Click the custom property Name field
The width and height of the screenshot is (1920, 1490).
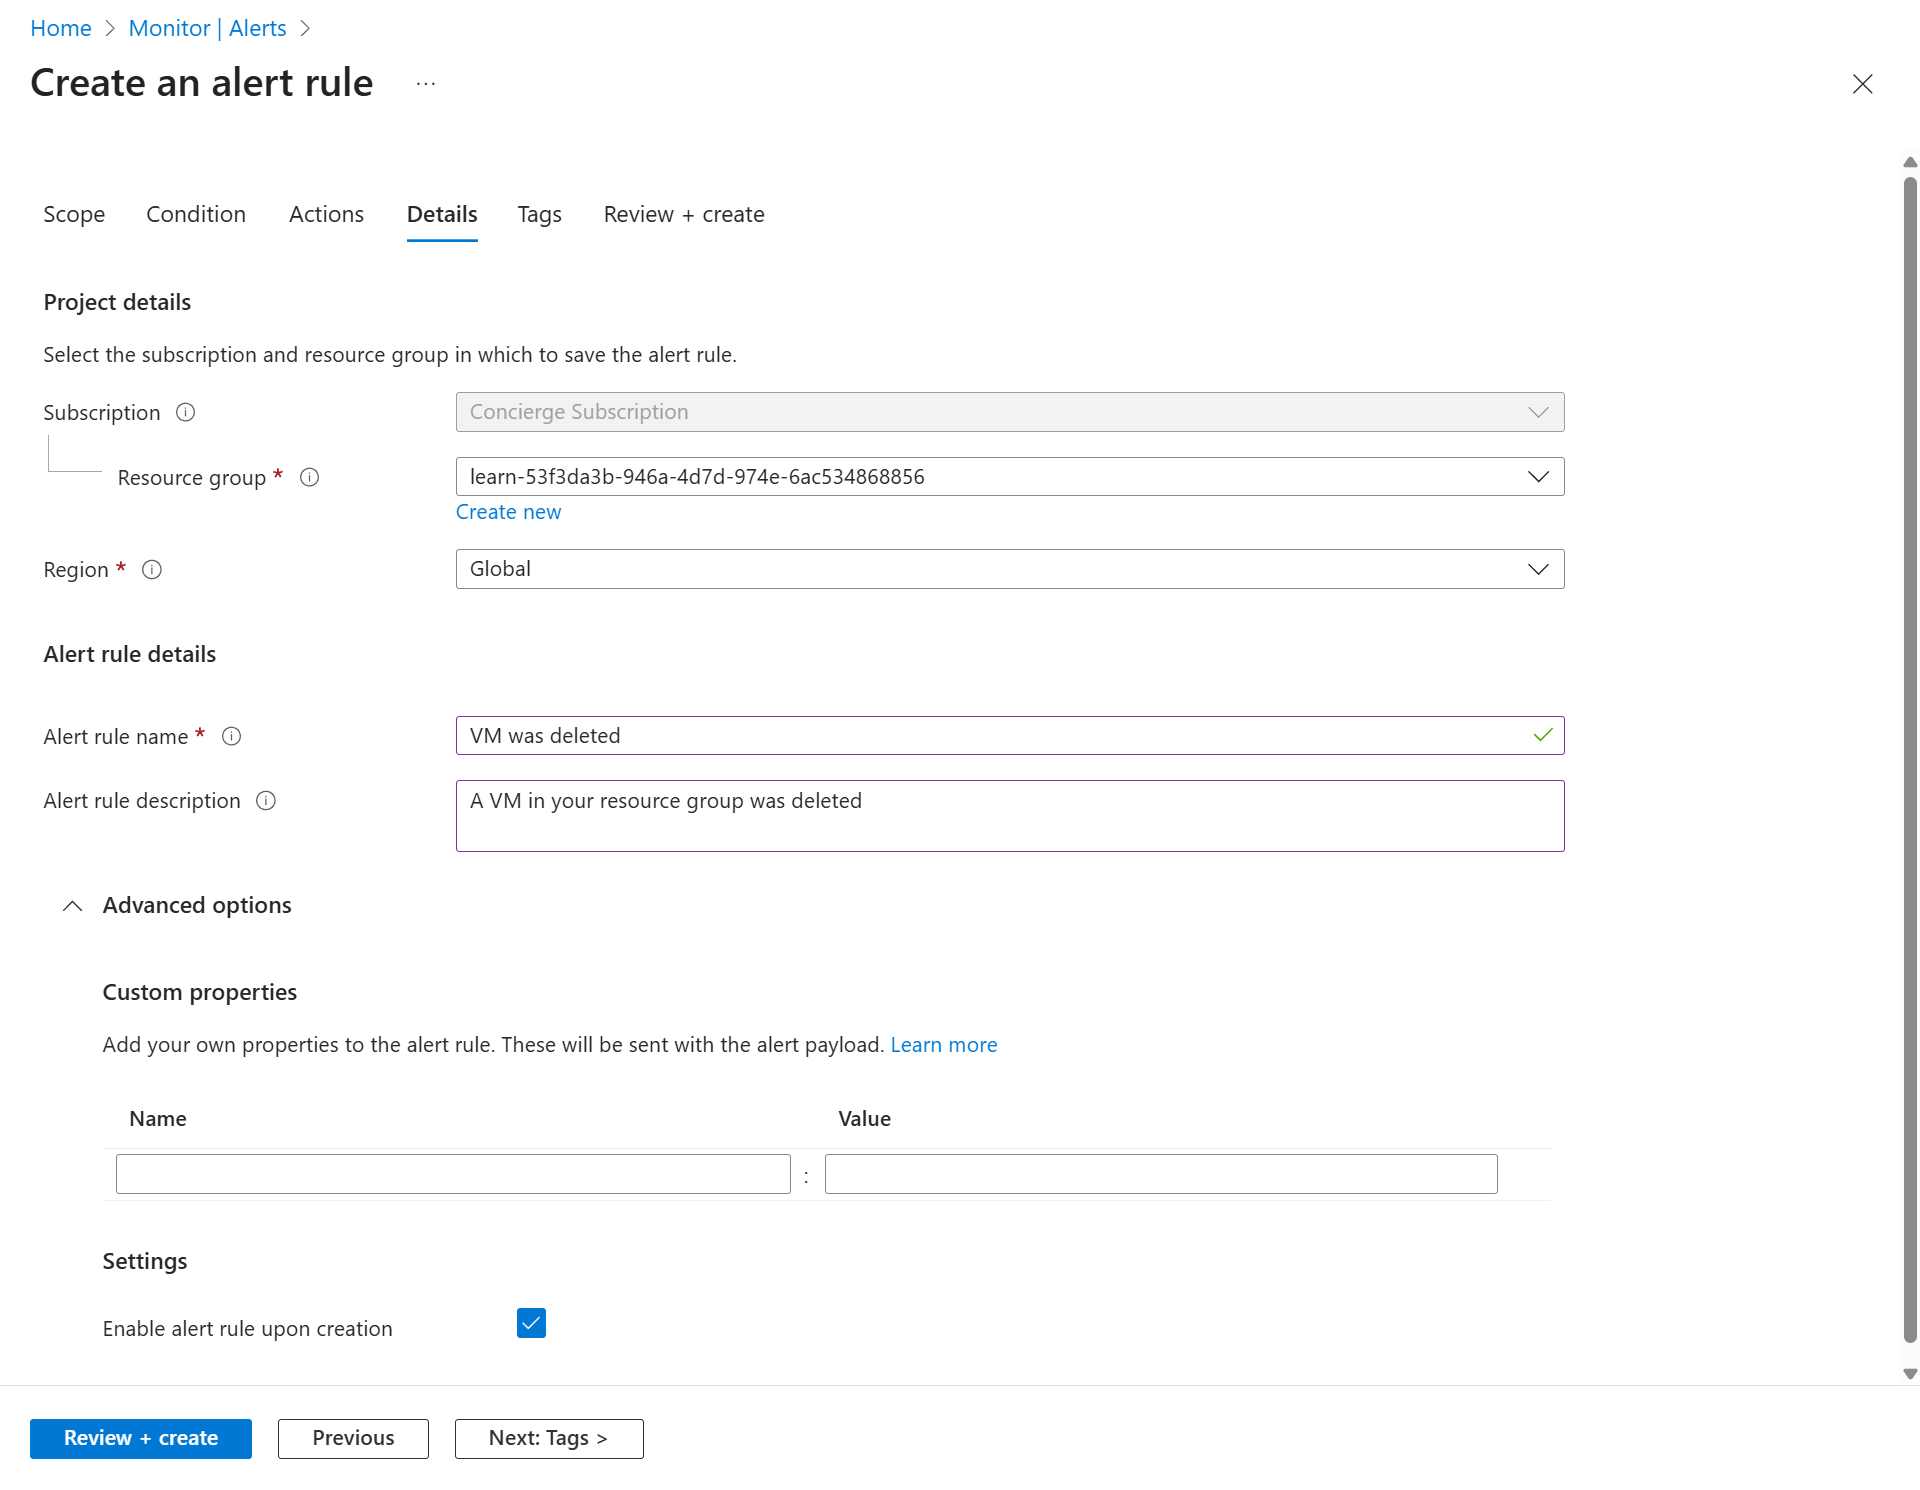click(x=453, y=1174)
